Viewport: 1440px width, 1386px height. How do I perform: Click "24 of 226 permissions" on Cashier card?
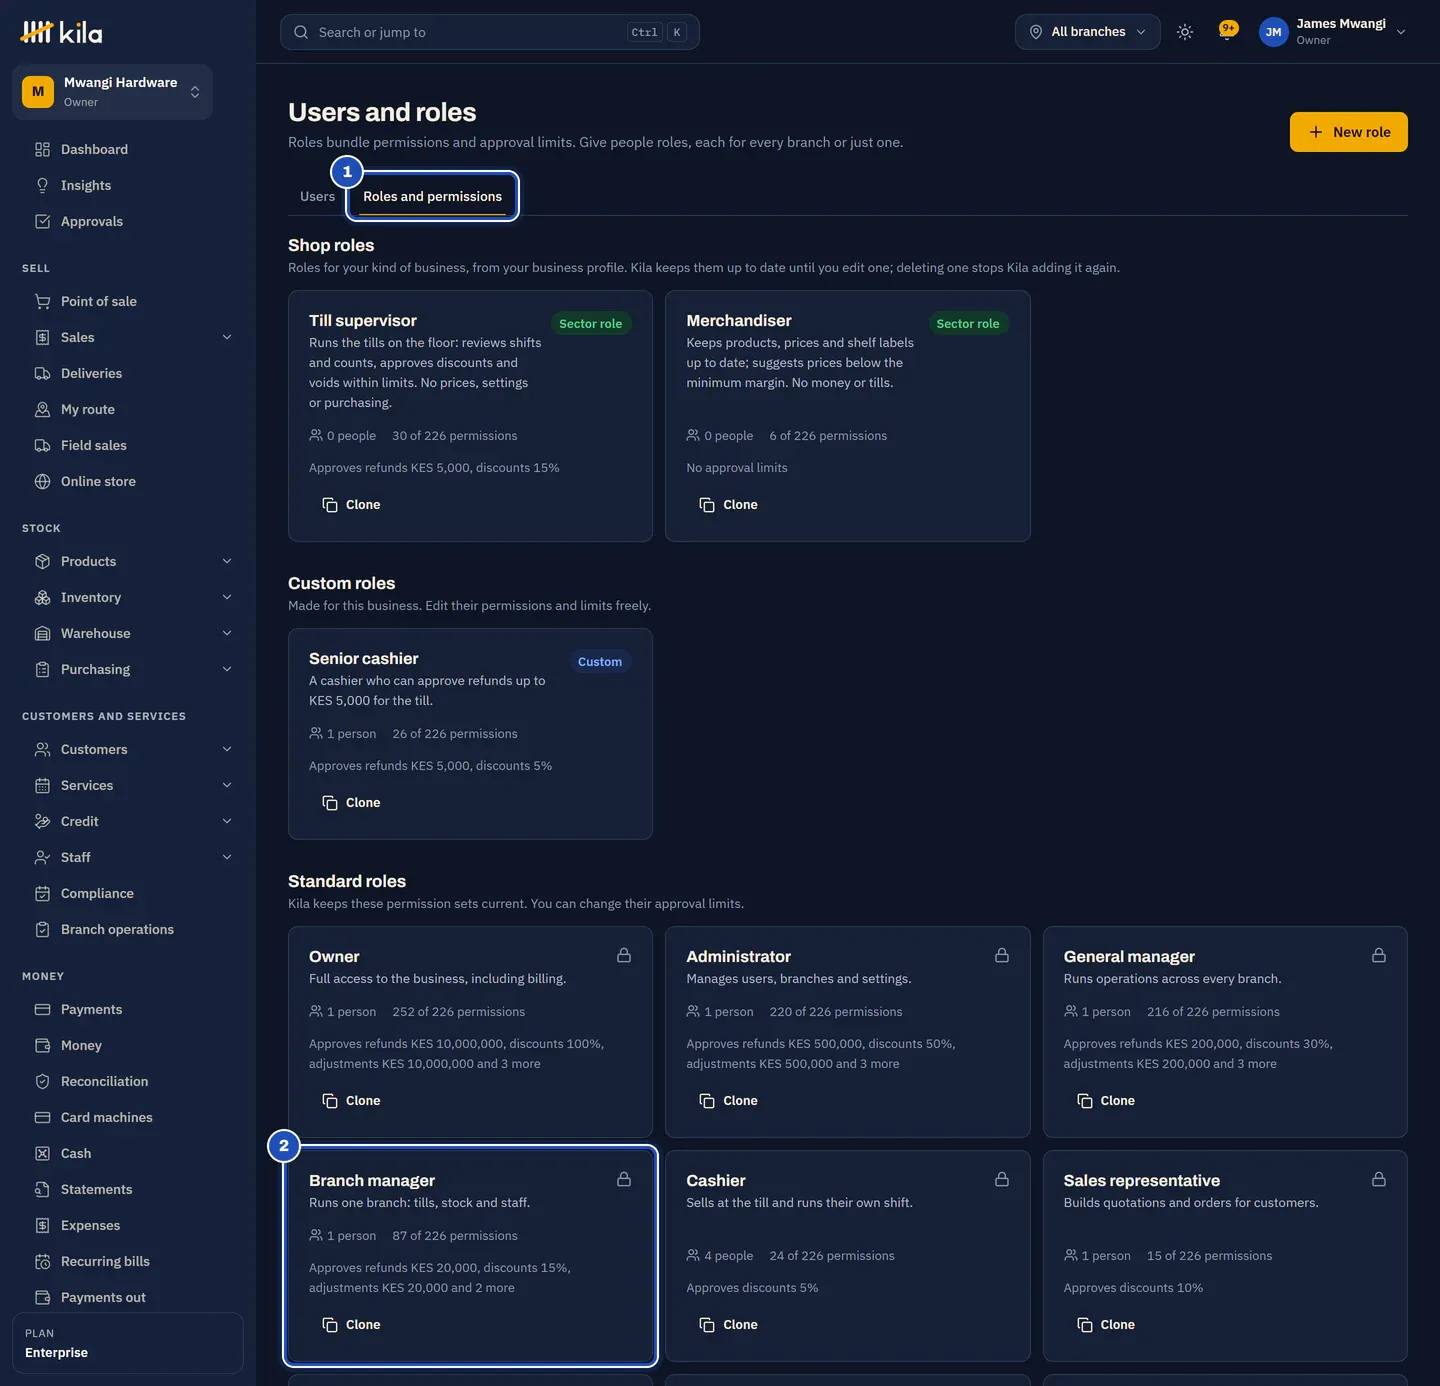coord(832,1256)
